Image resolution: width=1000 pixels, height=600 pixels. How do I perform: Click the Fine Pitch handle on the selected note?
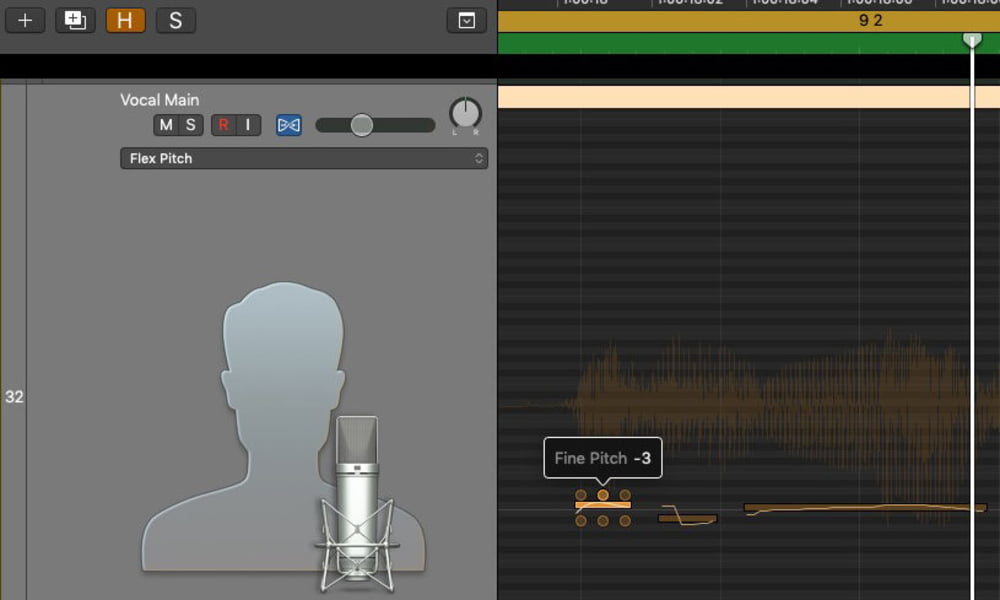[603, 495]
